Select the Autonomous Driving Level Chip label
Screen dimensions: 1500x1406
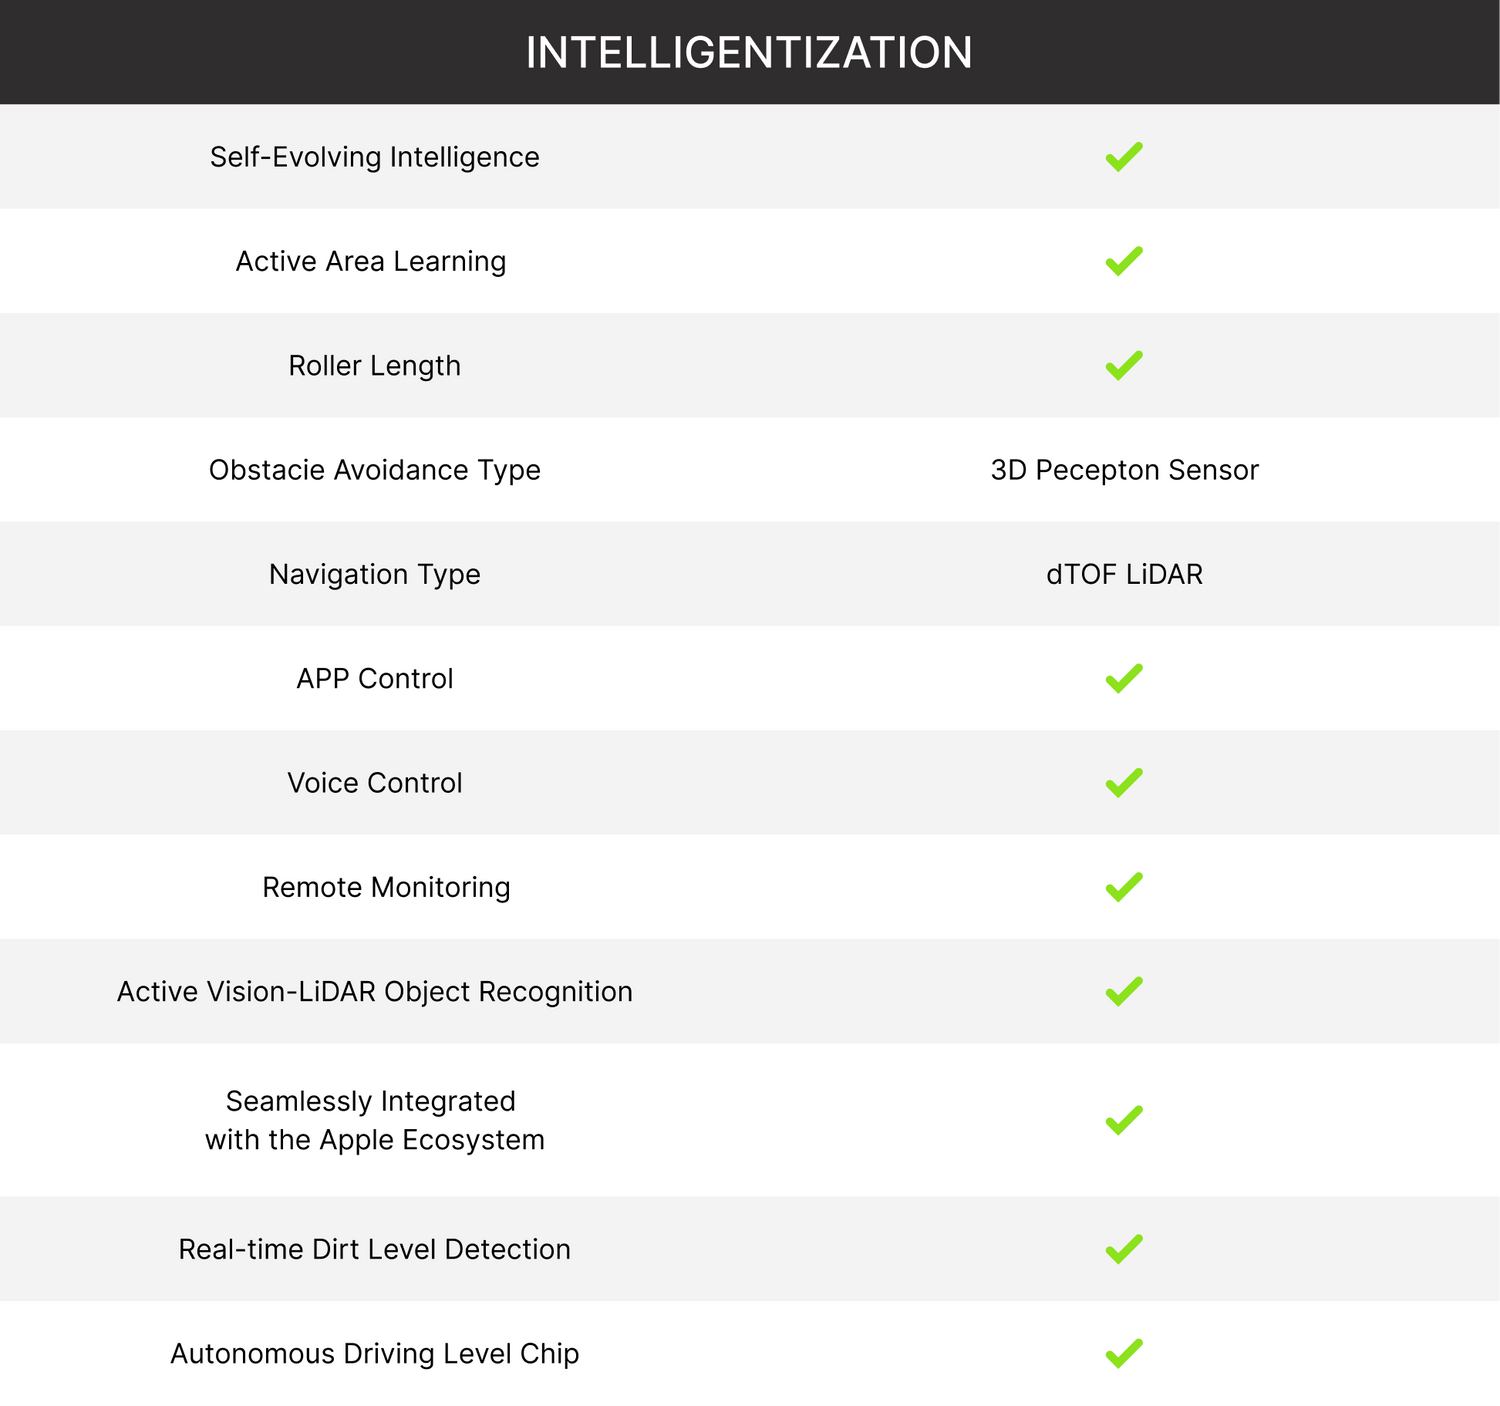tap(374, 1353)
